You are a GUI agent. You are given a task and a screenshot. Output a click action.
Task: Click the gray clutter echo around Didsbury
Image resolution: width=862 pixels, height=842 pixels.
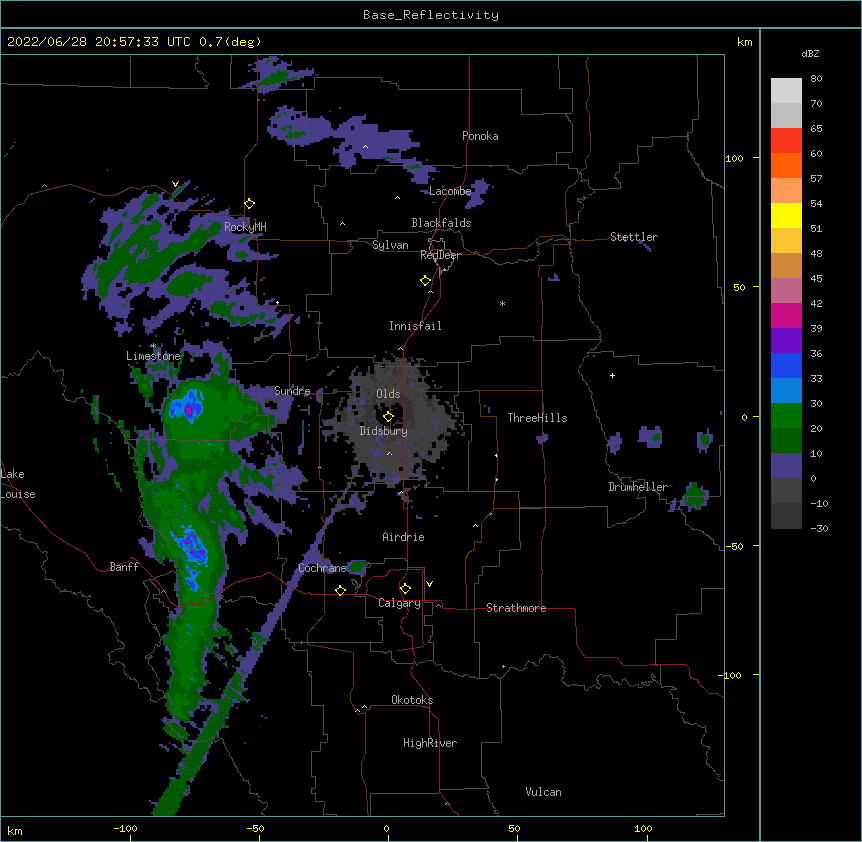[394, 423]
